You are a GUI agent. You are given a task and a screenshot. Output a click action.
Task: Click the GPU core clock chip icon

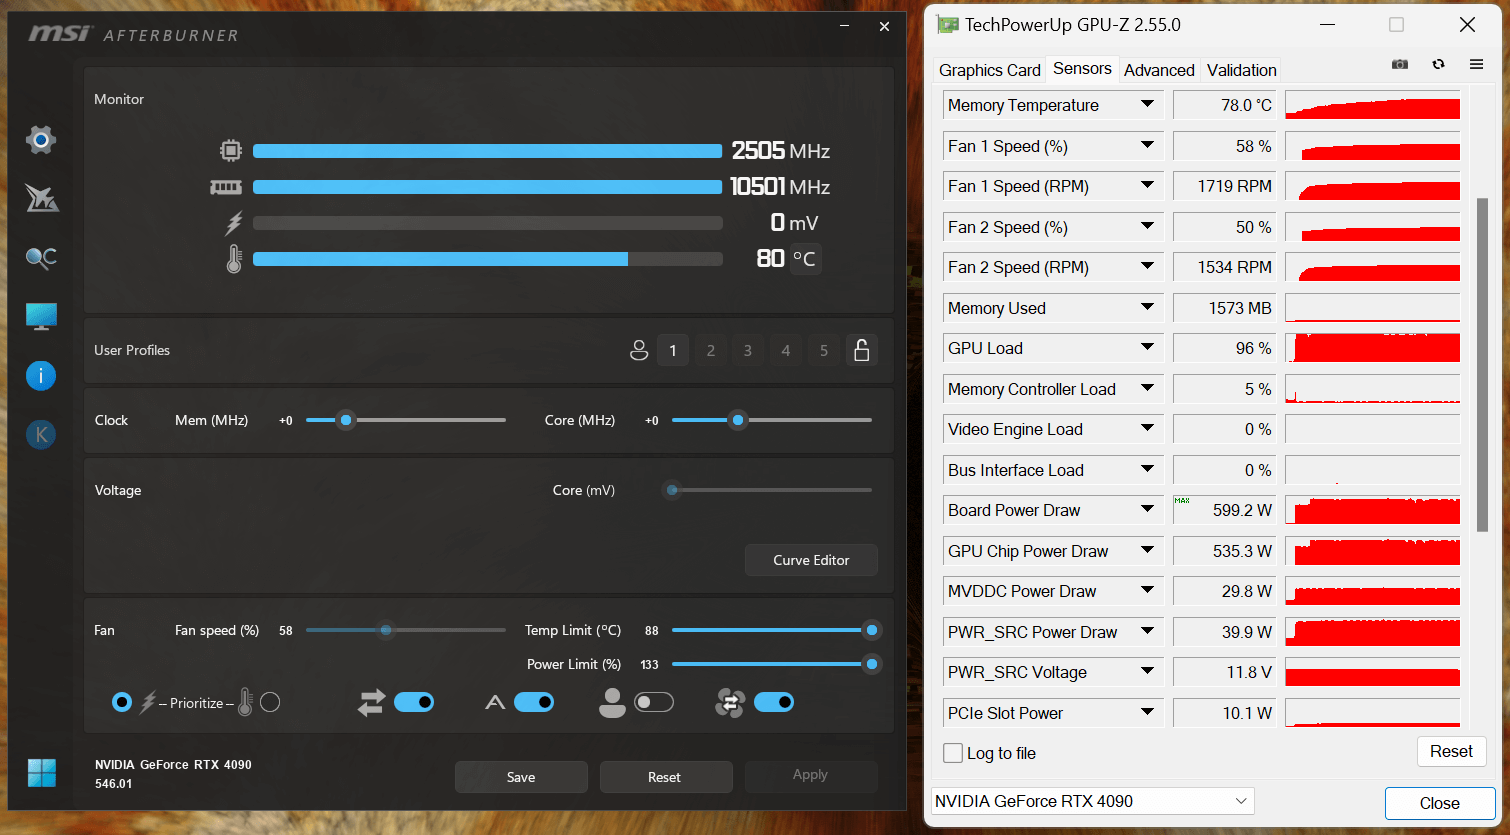(x=231, y=151)
